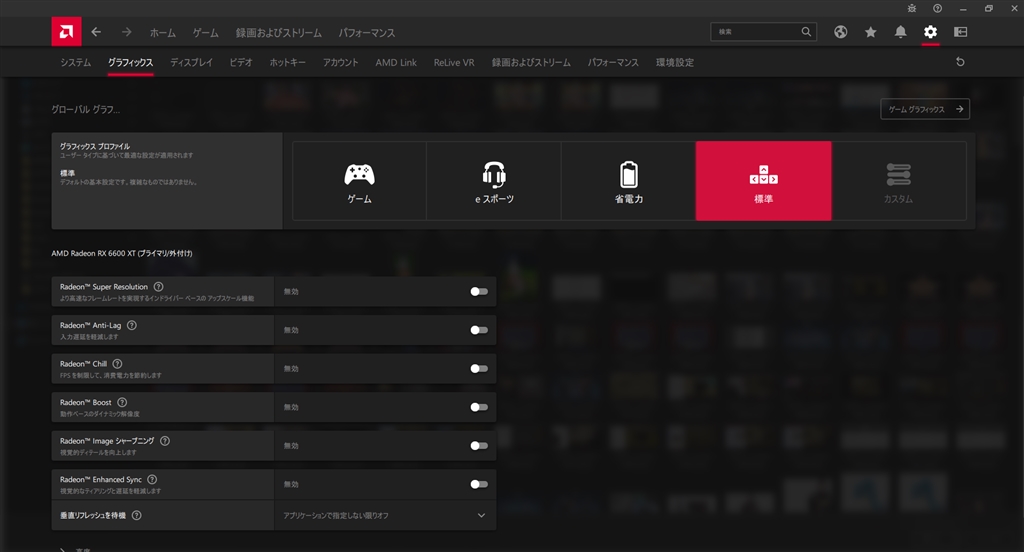
Task: Show help for Radeon Enhanced Sync
Action: coord(152,479)
